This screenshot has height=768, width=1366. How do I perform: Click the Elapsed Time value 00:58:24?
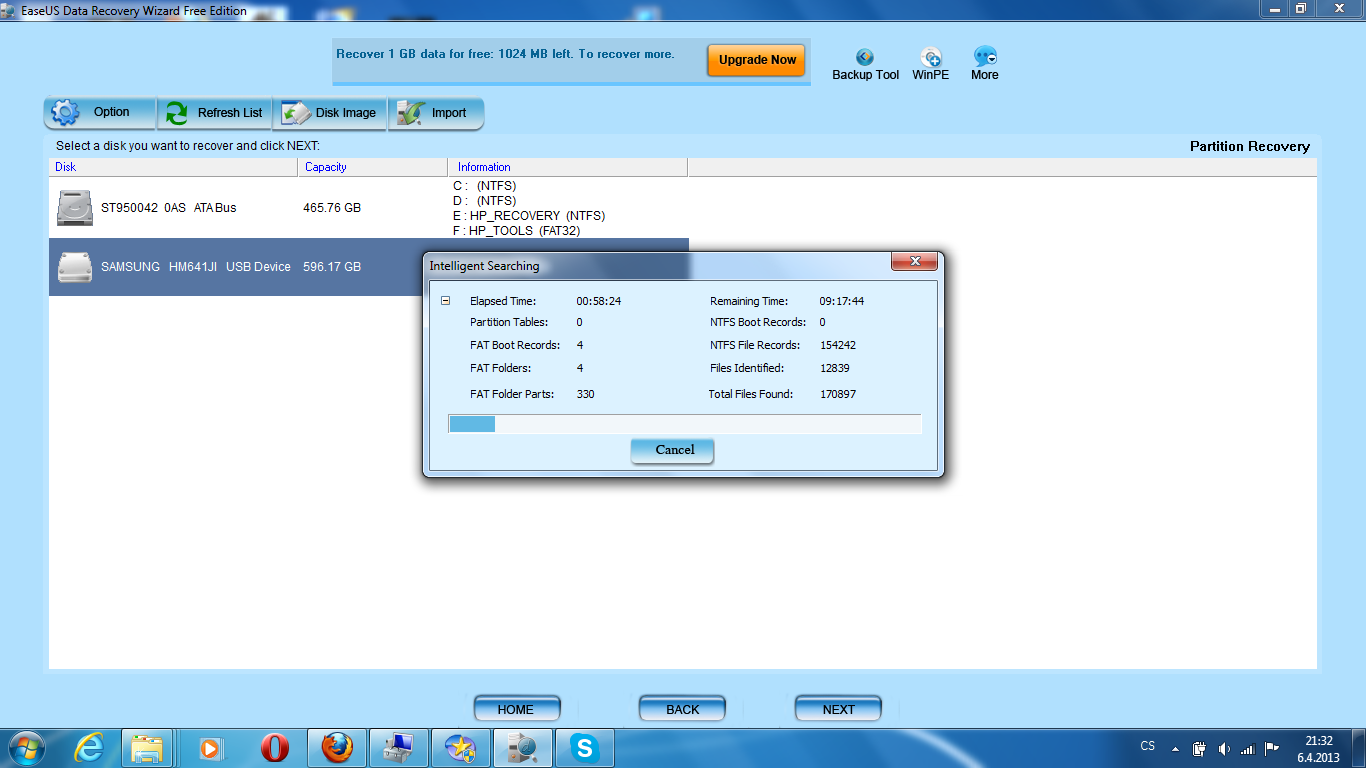point(599,301)
